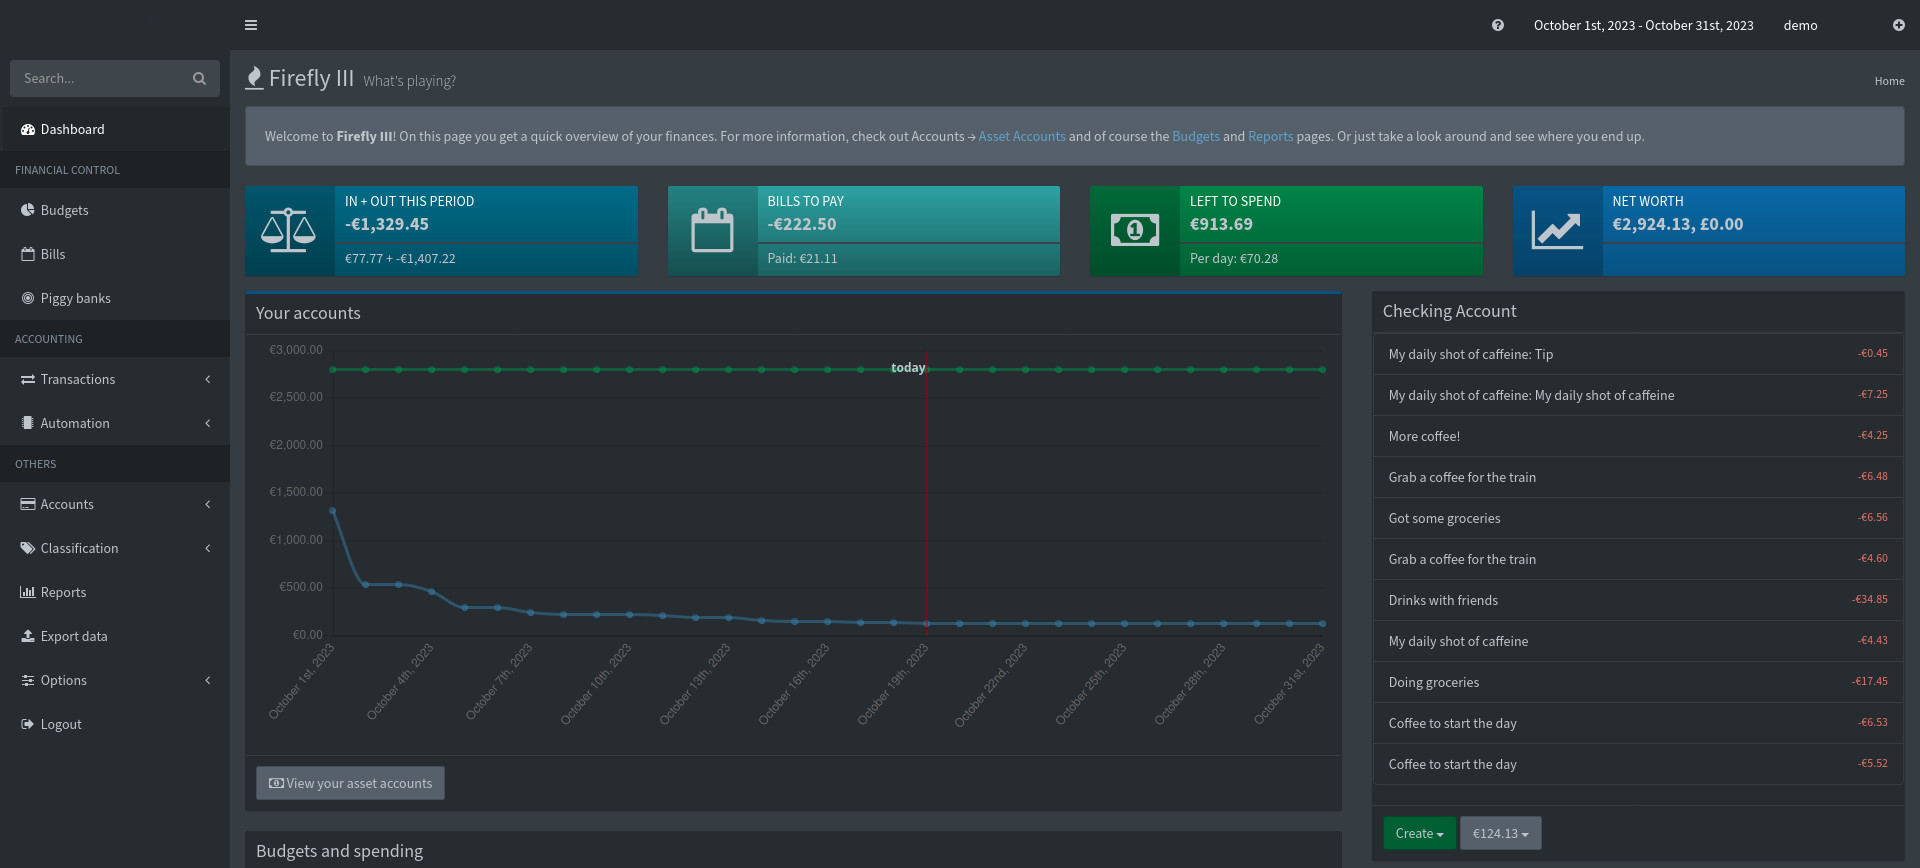Click the today marker on accounts chart
The image size is (1920, 868).
[x=908, y=368]
